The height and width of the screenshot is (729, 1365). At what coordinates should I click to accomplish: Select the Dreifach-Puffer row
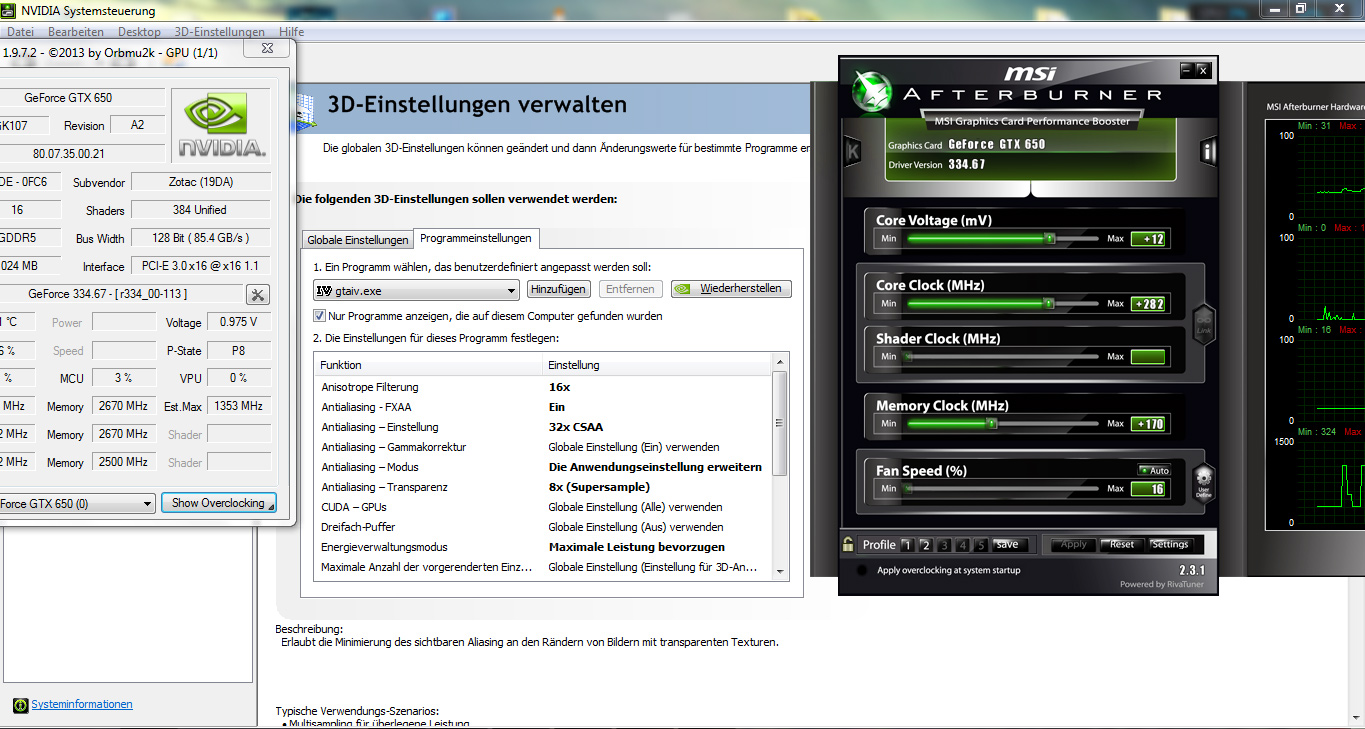coord(543,527)
